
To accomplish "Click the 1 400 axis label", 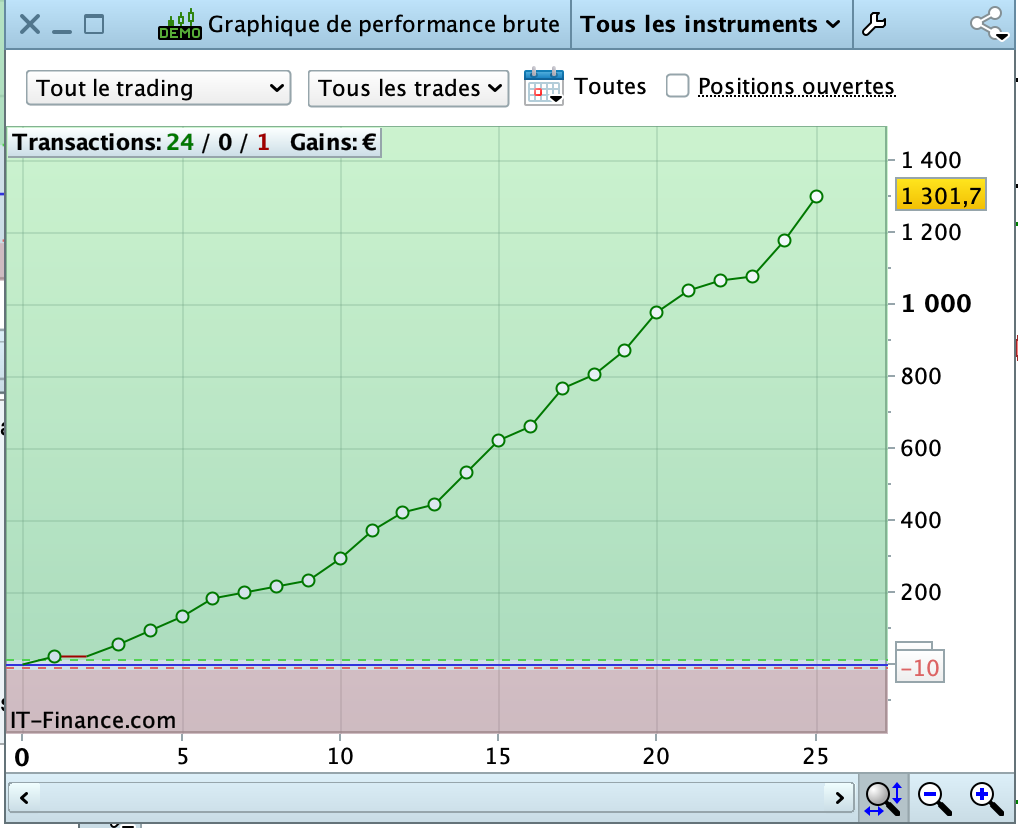I will [x=930, y=160].
